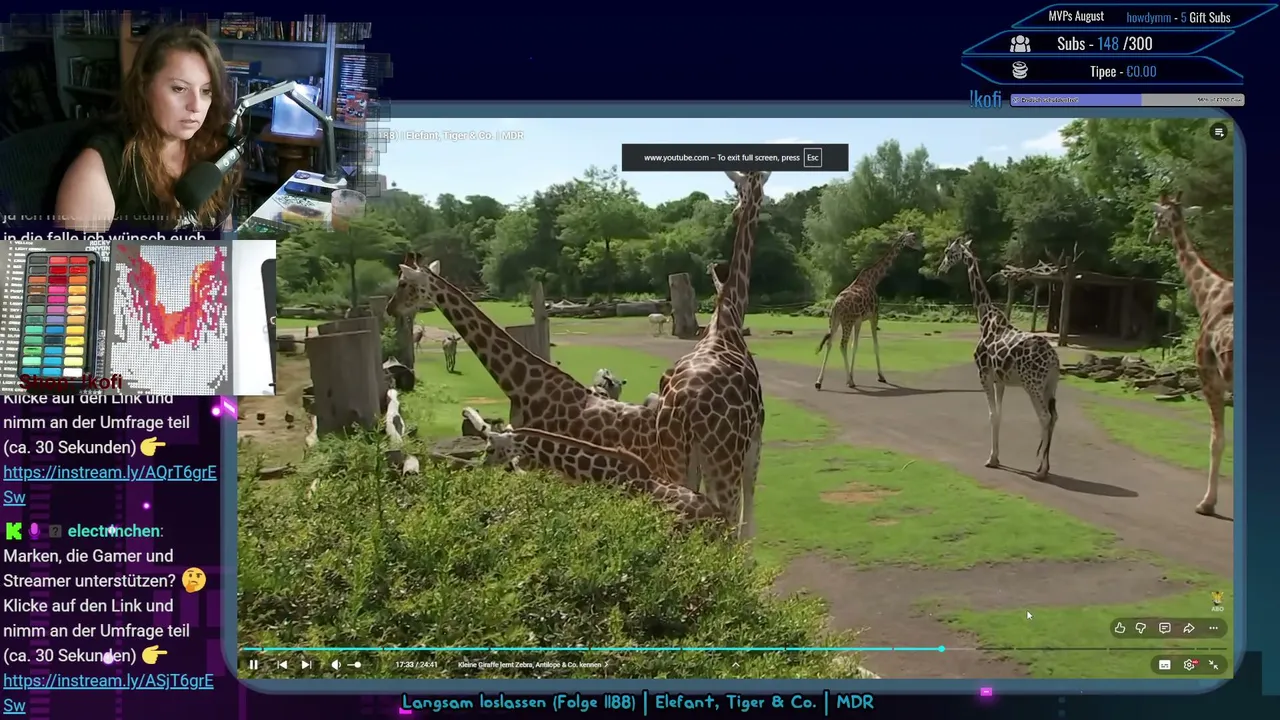The image size is (1280, 720).
Task: Like the video with thumbs up
Action: [x=1120, y=628]
